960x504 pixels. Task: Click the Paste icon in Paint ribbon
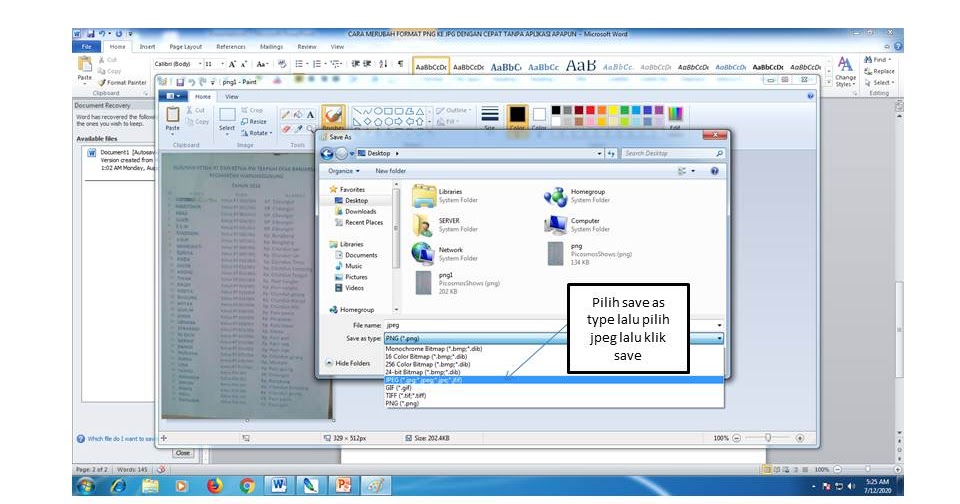click(173, 114)
